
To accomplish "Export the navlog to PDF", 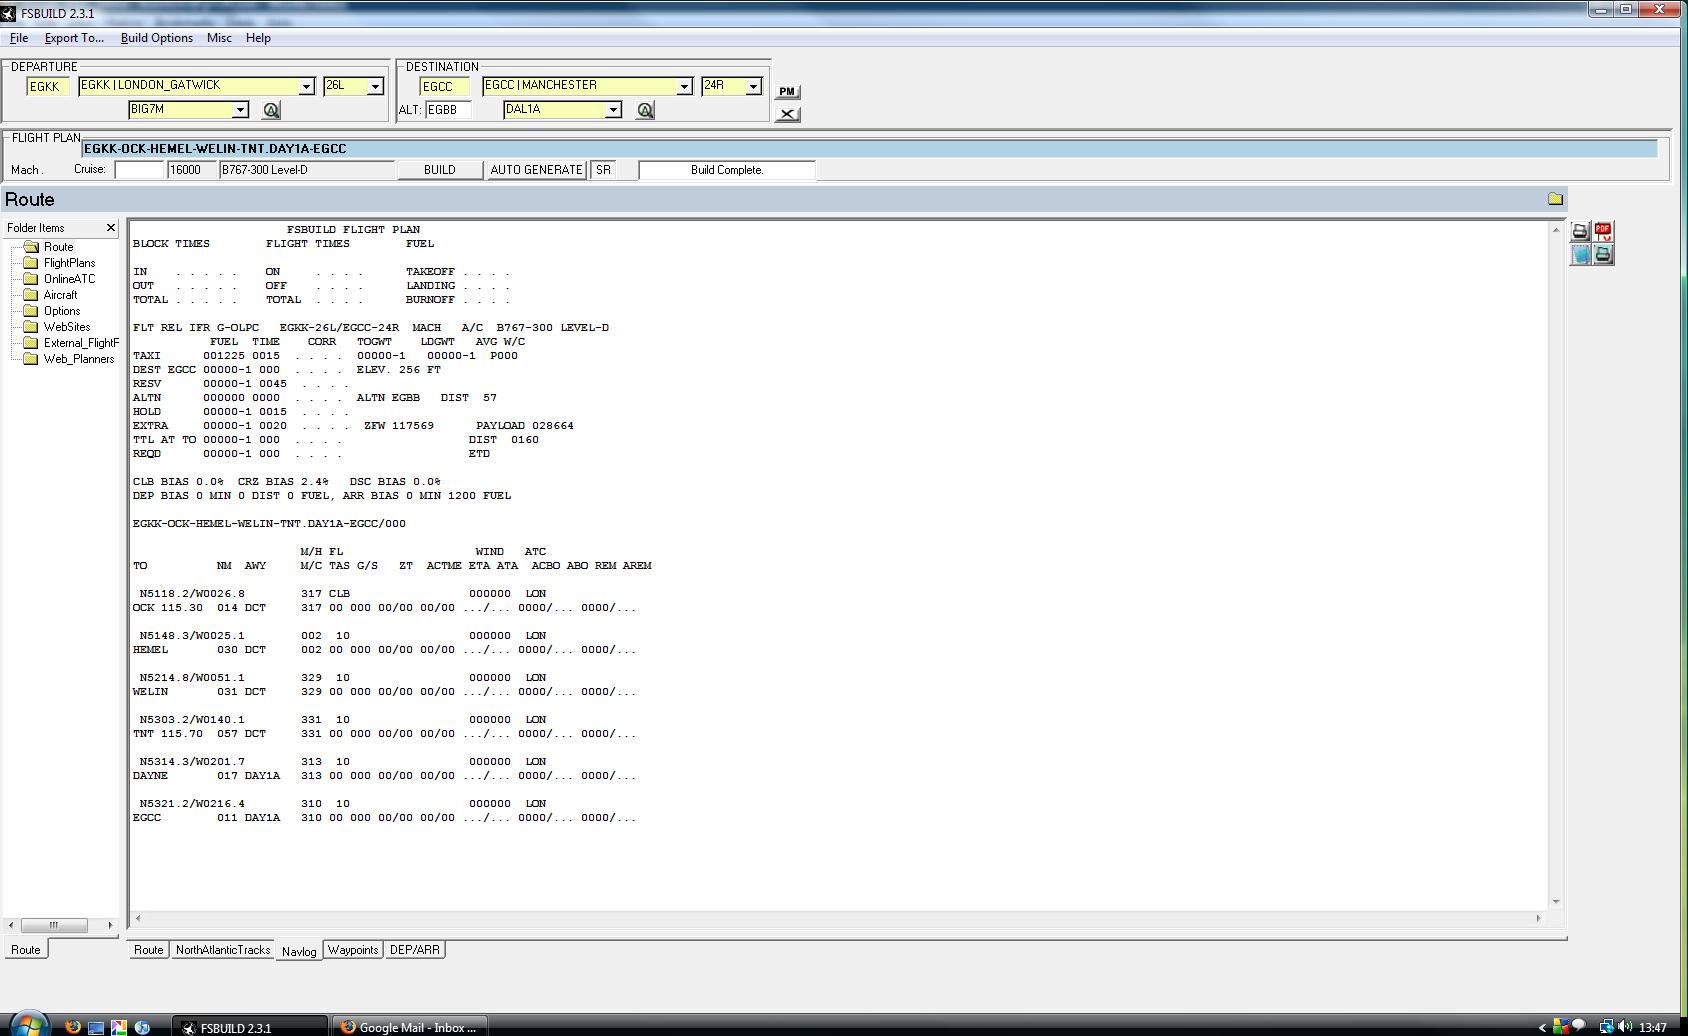I will (x=1603, y=232).
